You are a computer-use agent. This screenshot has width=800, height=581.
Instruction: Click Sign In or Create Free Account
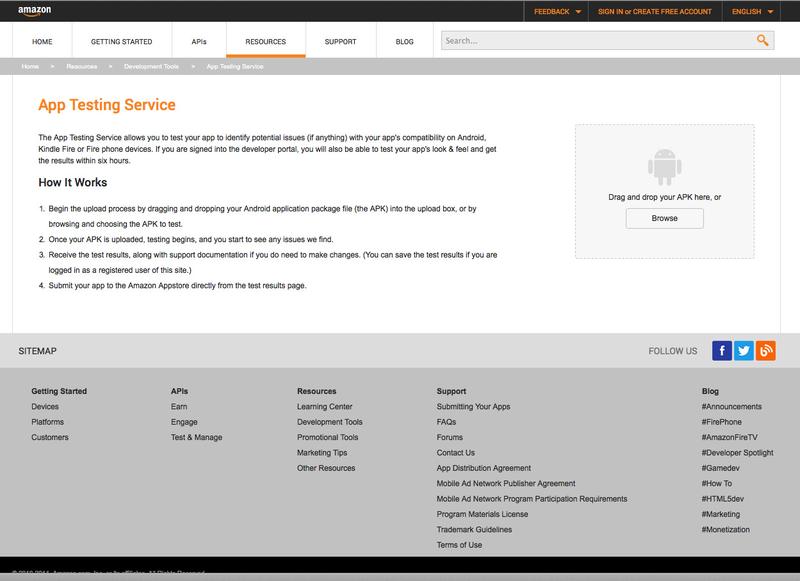pos(655,11)
